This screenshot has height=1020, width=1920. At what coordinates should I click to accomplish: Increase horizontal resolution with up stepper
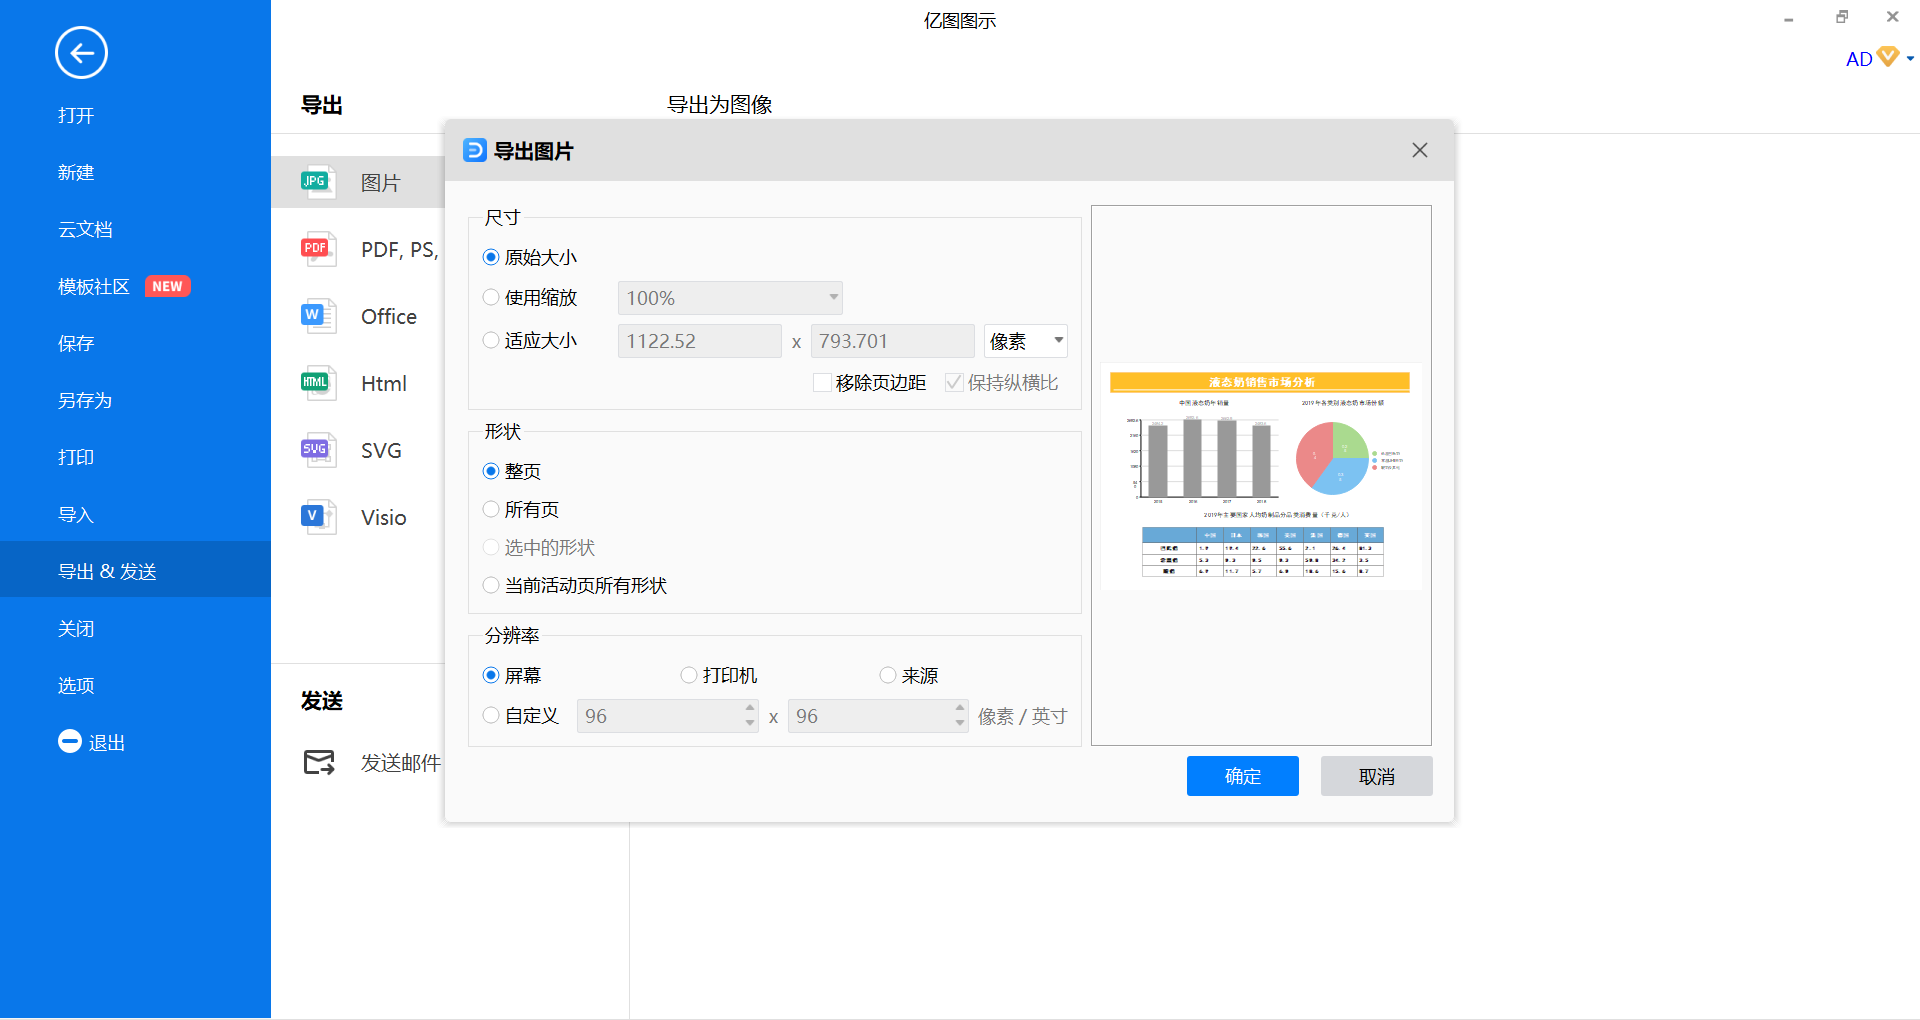750,708
